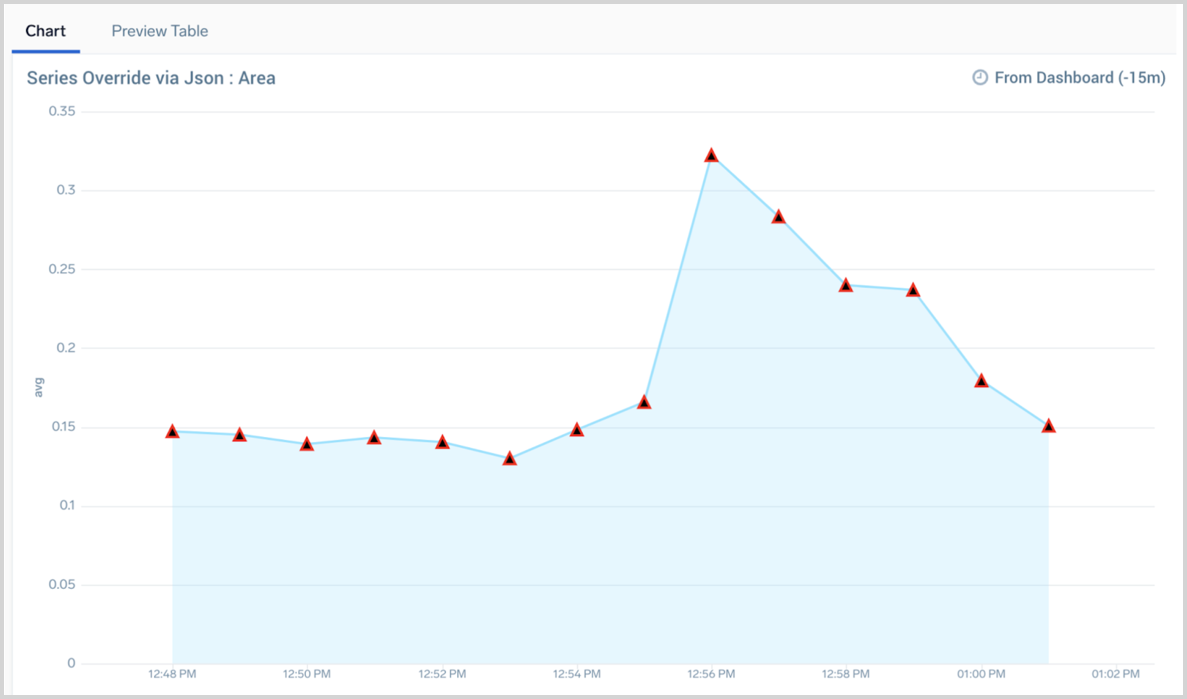Click the triangle marker at 12:50 PM
The height and width of the screenshot is (699, 1187).
(307, 445)
